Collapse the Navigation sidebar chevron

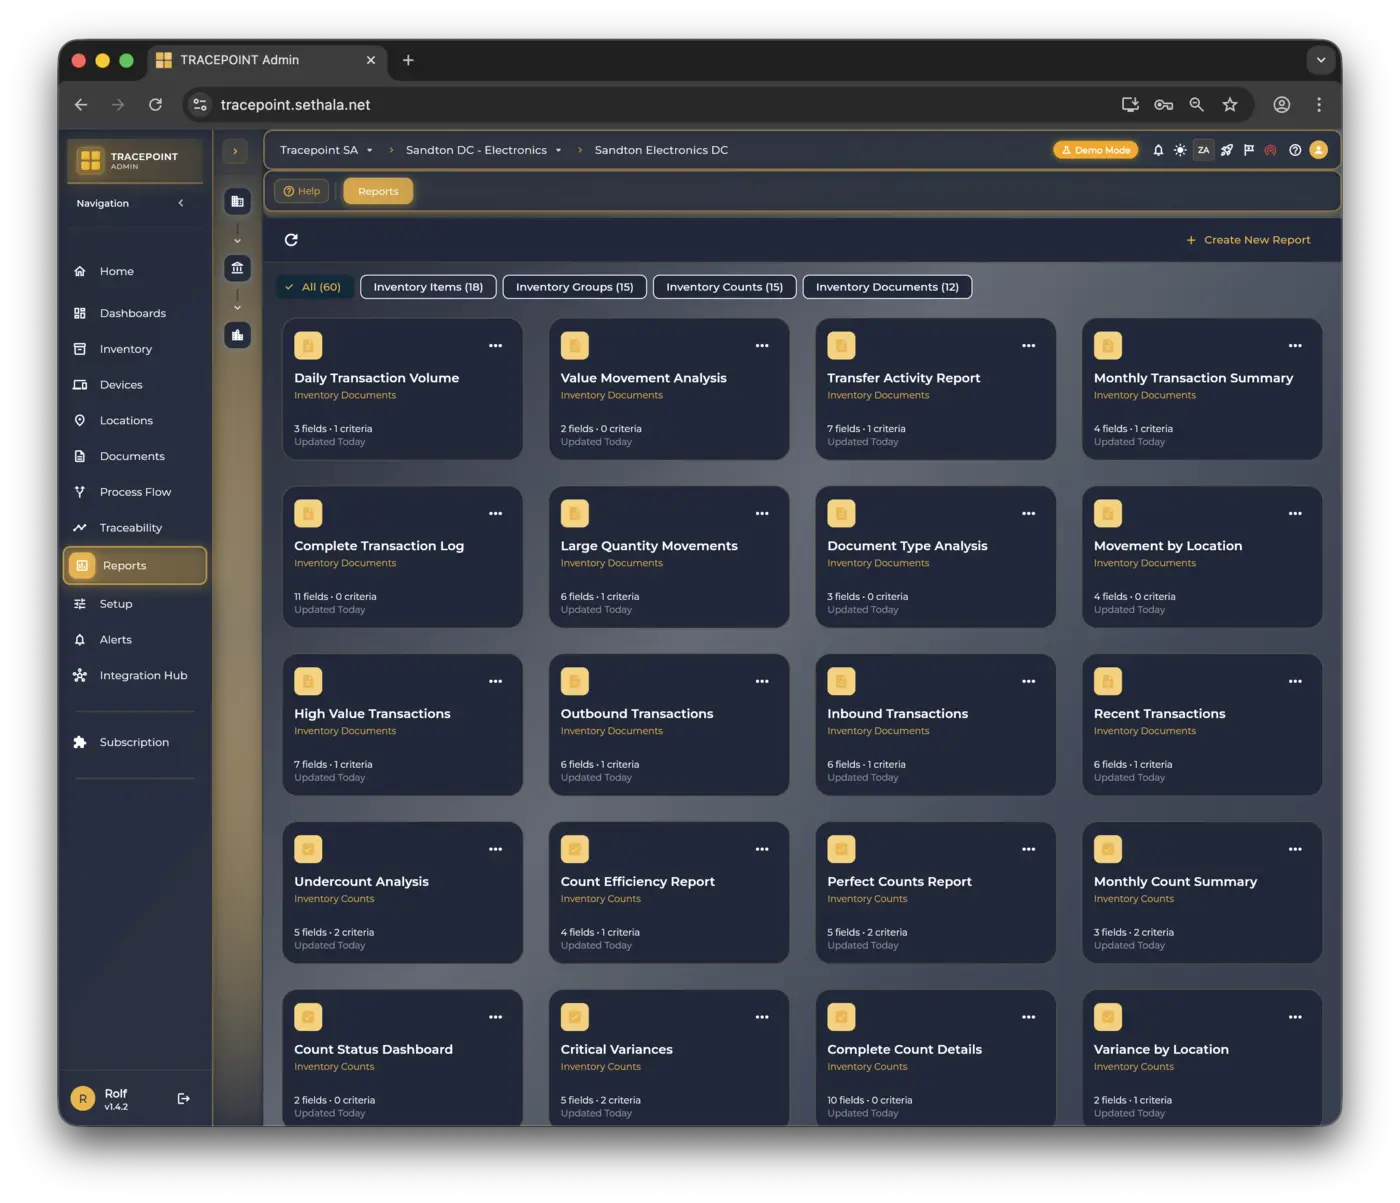coord(181,203)
